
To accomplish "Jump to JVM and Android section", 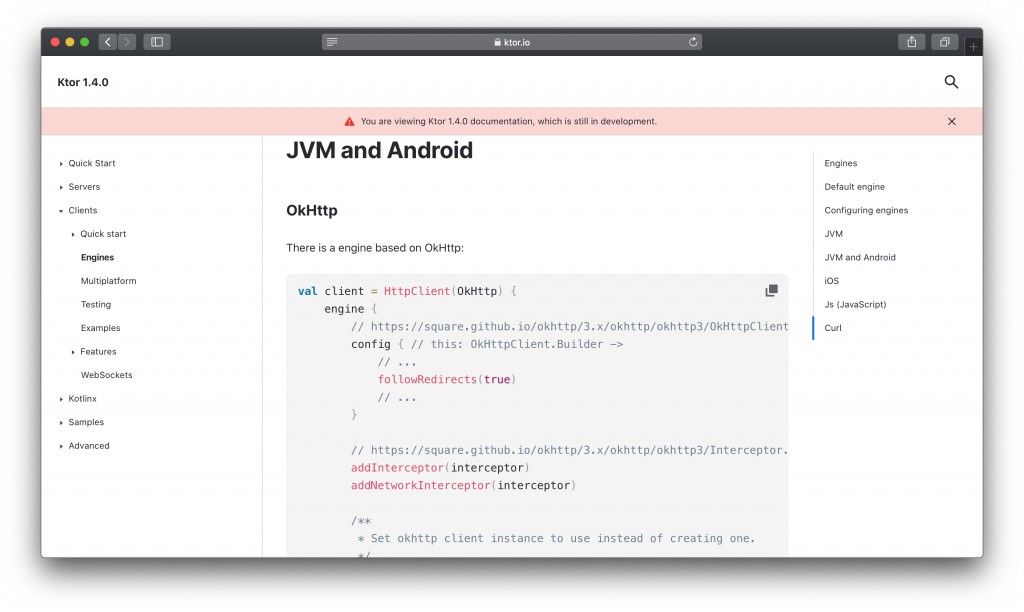I will coord(859,257).
